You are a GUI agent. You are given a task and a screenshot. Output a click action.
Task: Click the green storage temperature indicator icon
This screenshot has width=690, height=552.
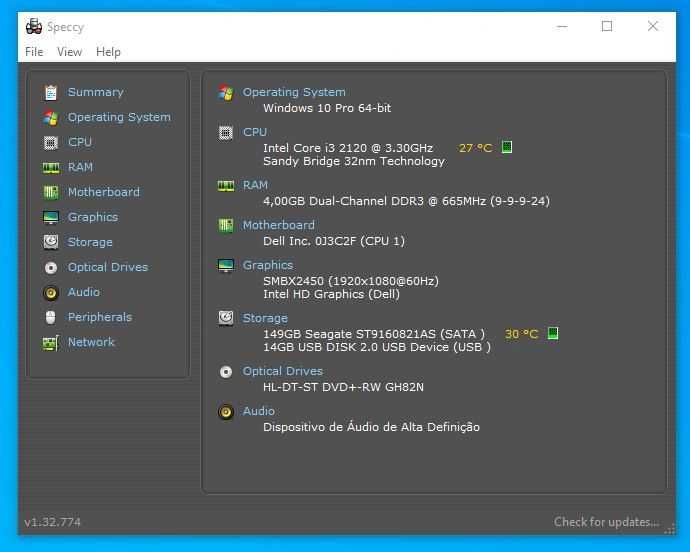553,333
